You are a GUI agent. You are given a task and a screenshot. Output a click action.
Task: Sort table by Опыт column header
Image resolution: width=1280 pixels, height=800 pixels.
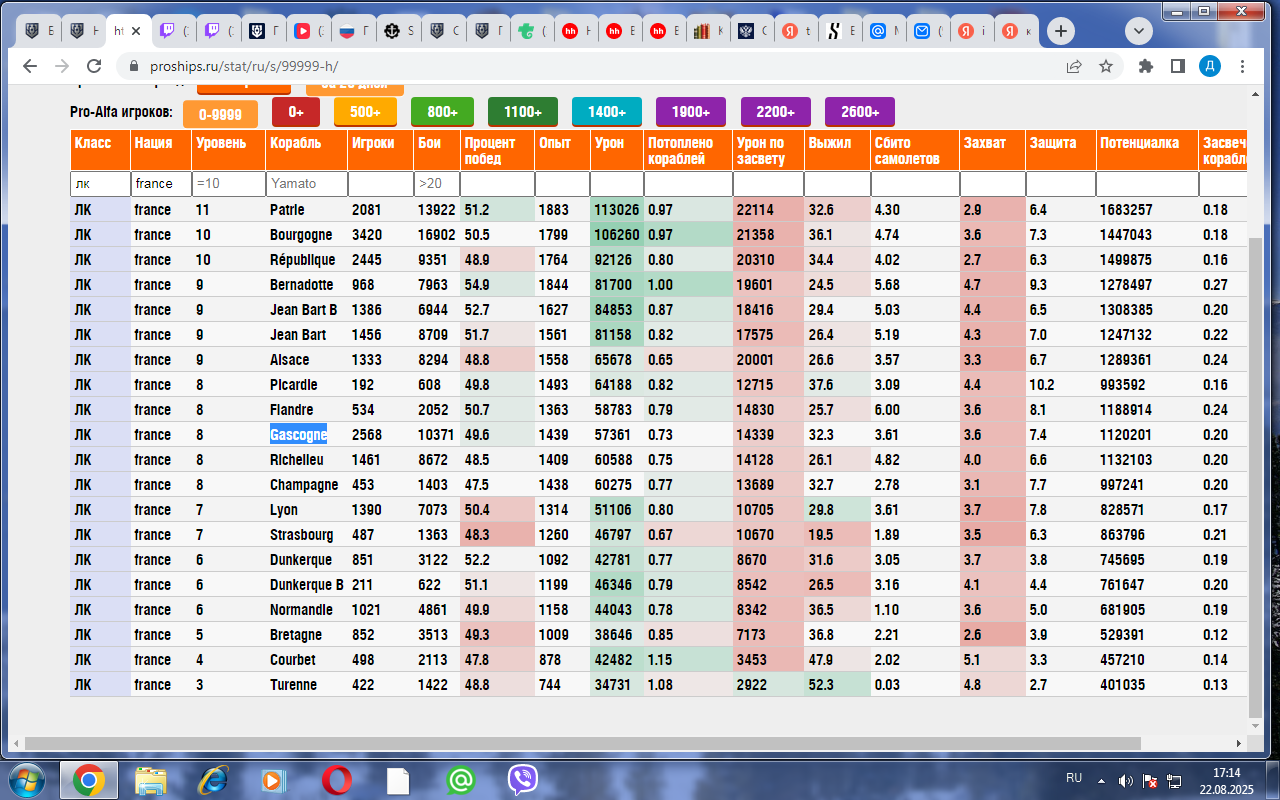pos(562,150)
